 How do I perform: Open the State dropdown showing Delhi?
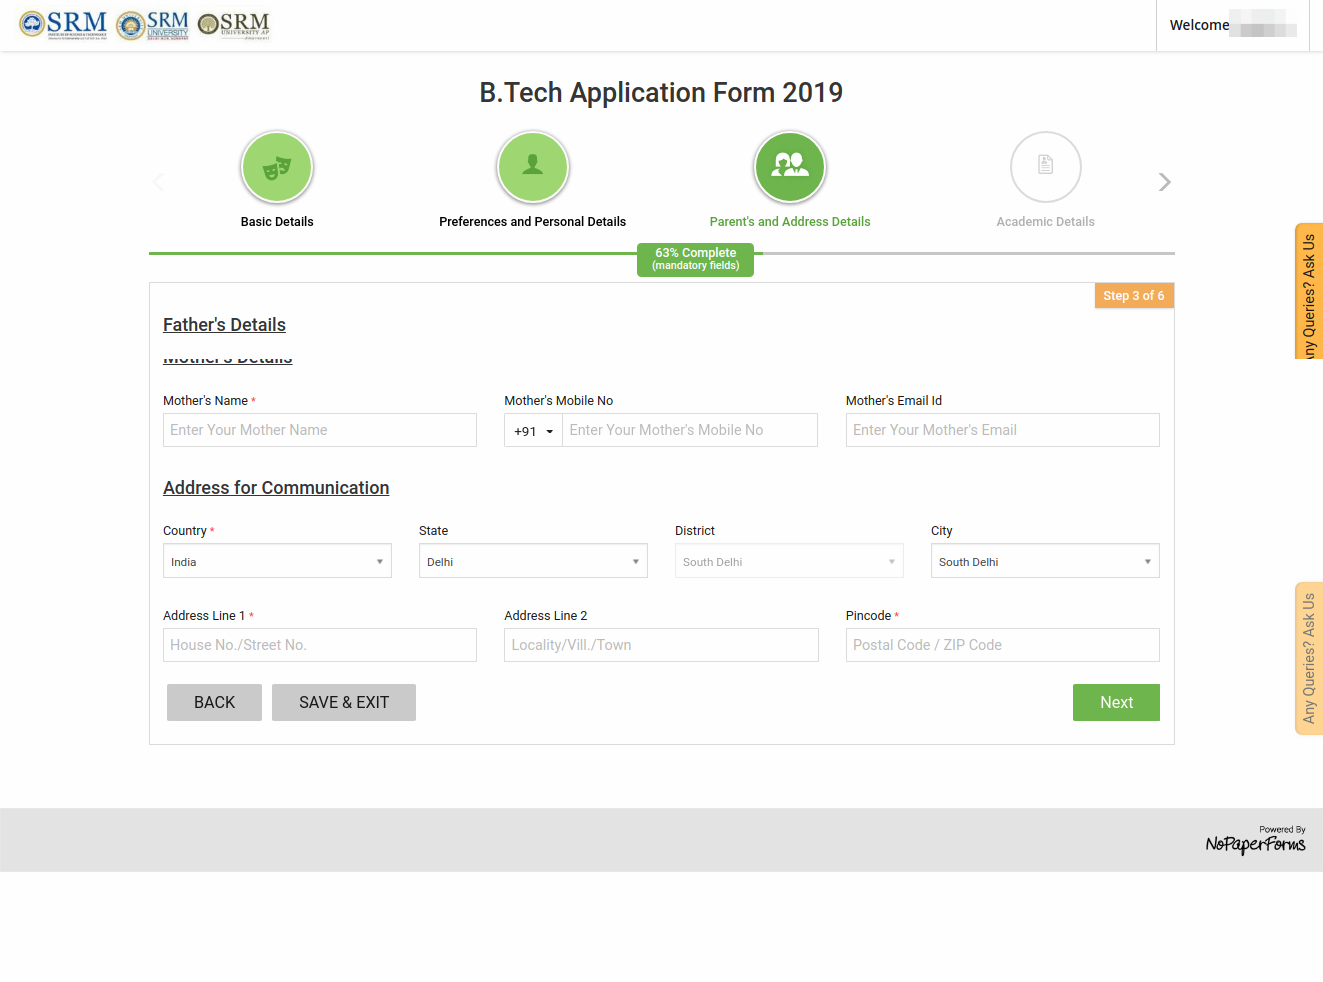[x=533, y=561]
